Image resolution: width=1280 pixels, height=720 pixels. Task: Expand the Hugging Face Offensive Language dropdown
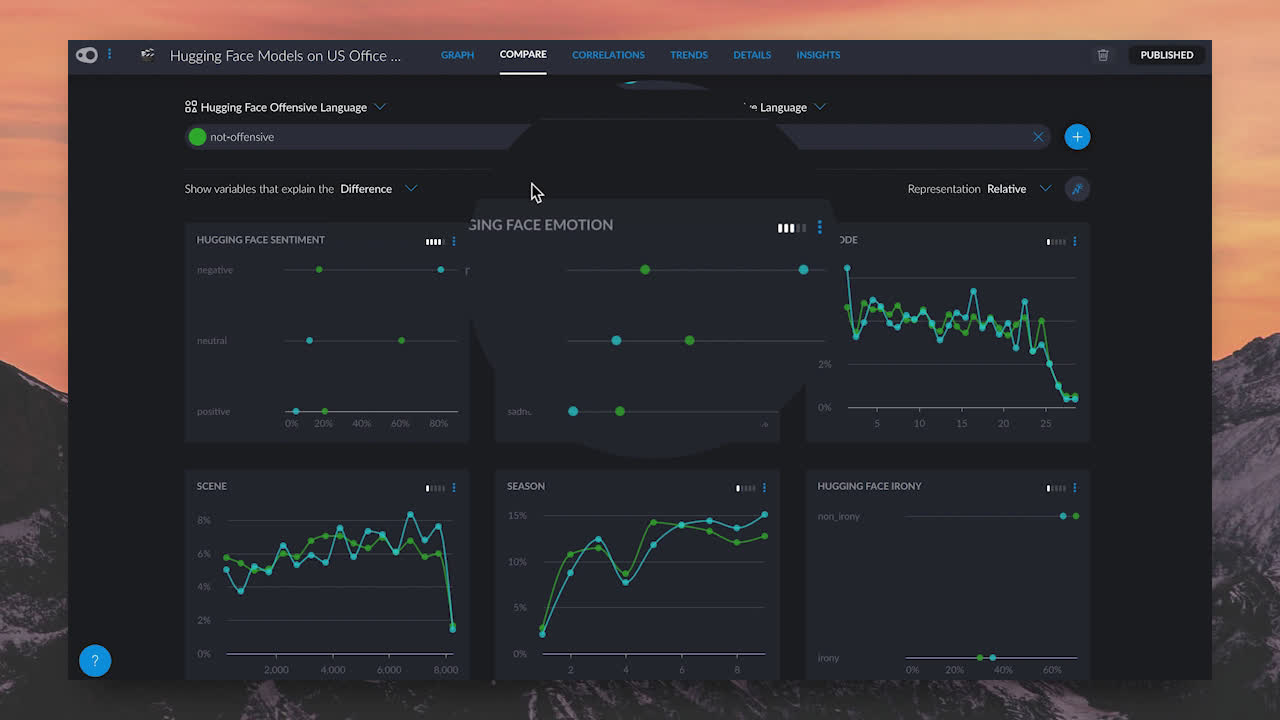point(380,107)
